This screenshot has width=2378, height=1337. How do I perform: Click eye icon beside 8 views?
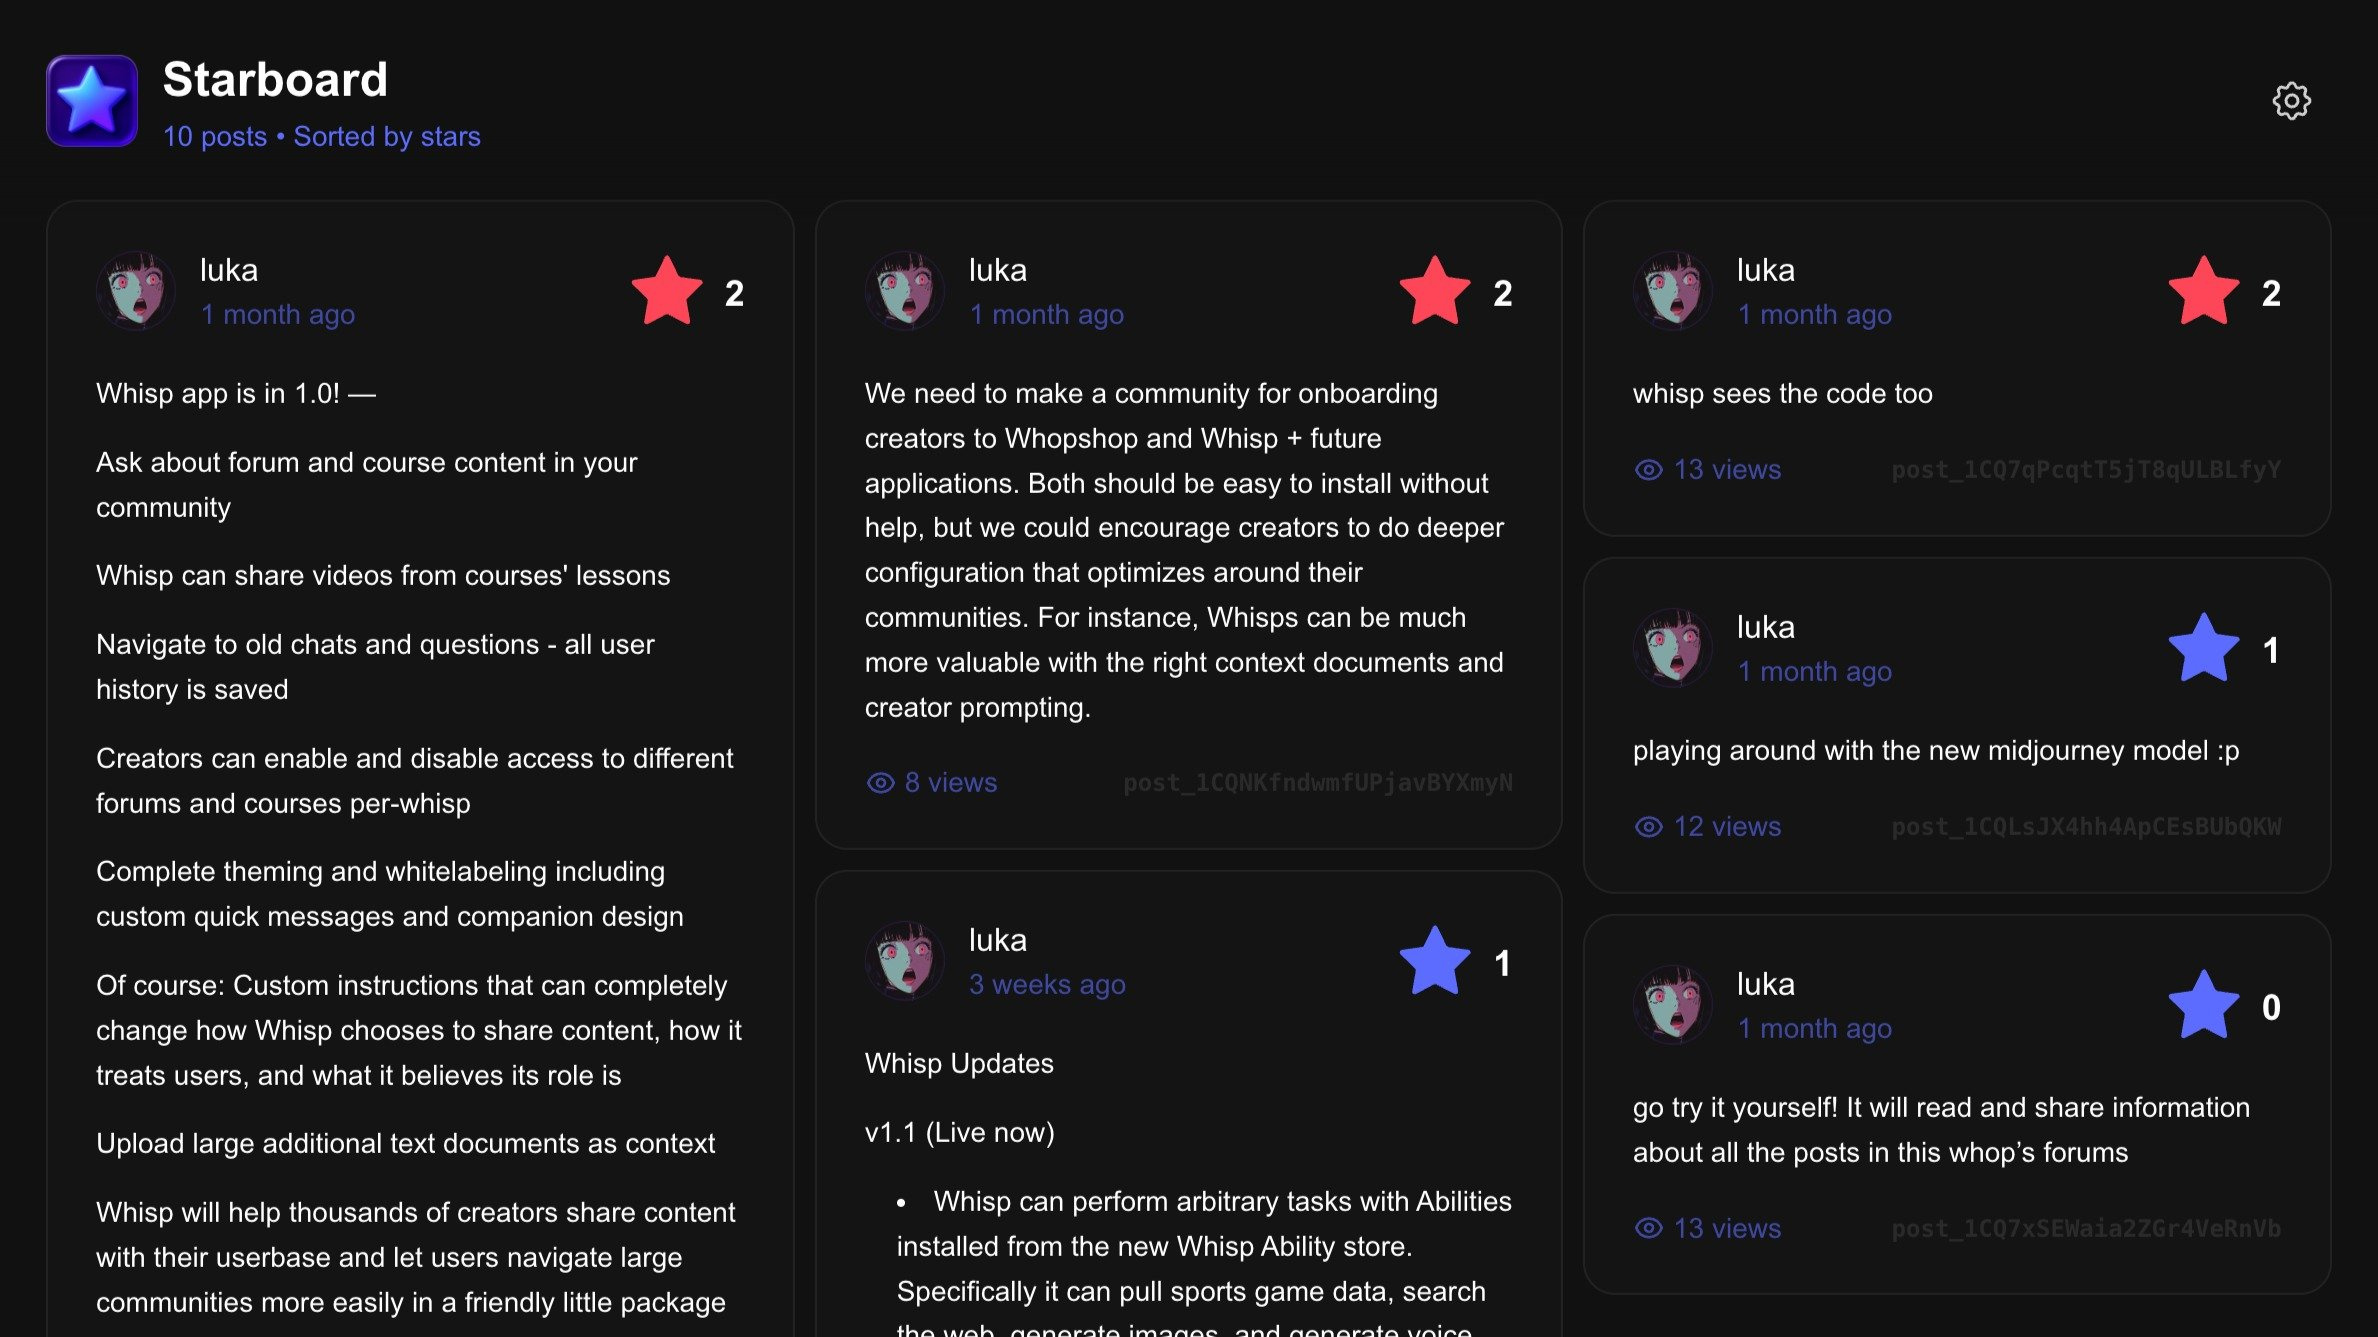[x=880, y=783]
